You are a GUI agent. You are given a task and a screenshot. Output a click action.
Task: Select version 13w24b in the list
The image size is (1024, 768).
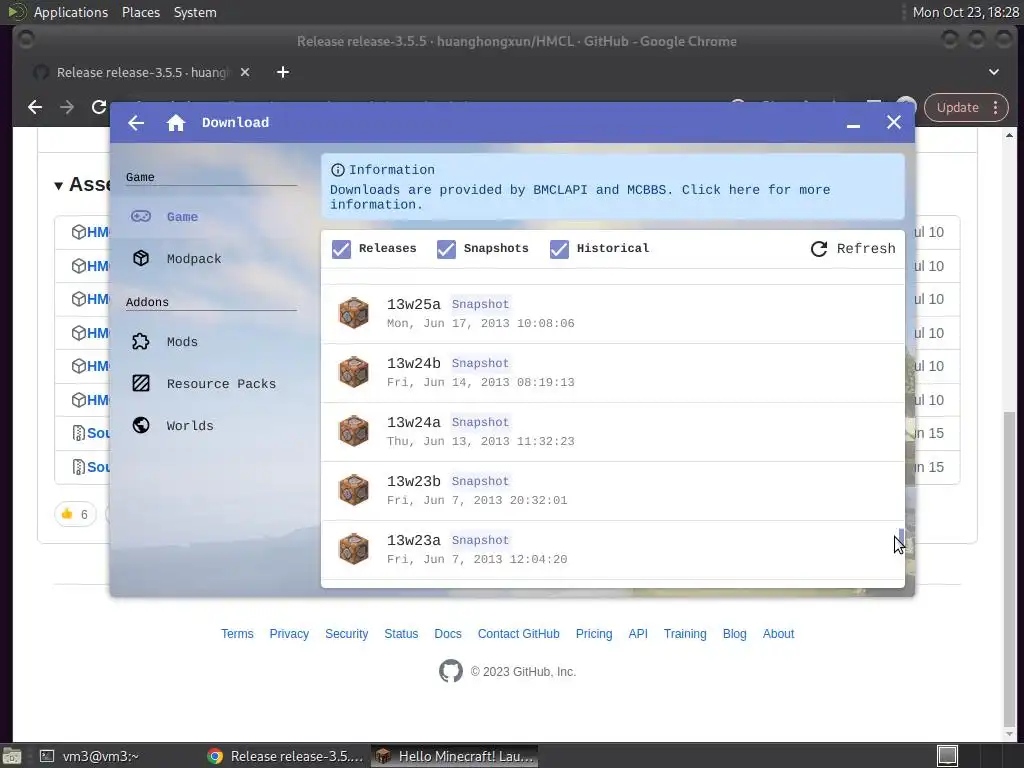(x=613, y=372)
